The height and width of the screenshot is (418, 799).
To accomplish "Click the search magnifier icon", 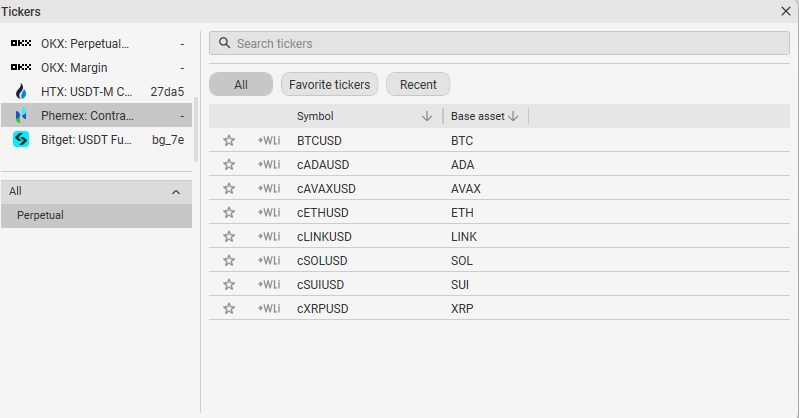I will coord(224,44).
